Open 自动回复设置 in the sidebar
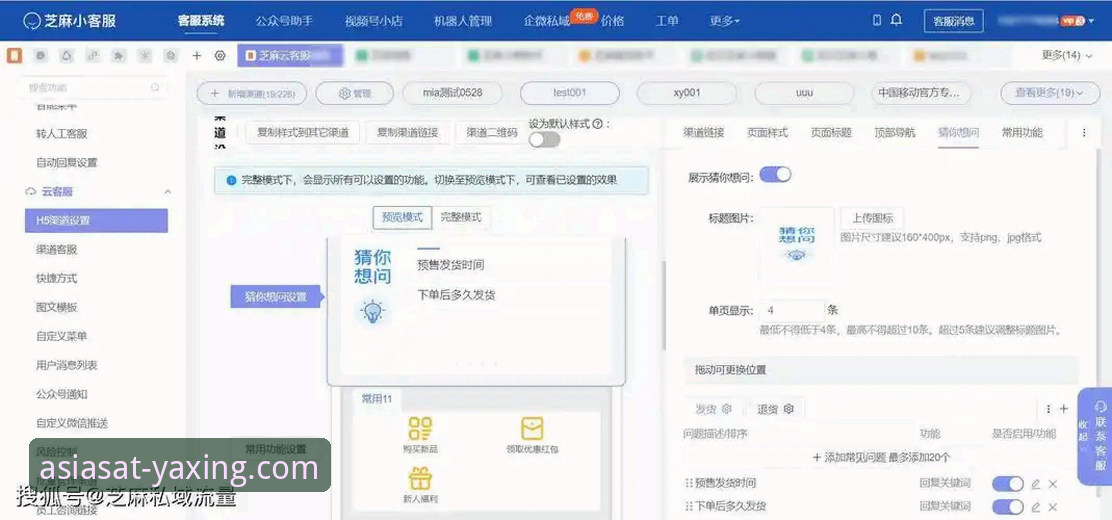 click(67, 162)
